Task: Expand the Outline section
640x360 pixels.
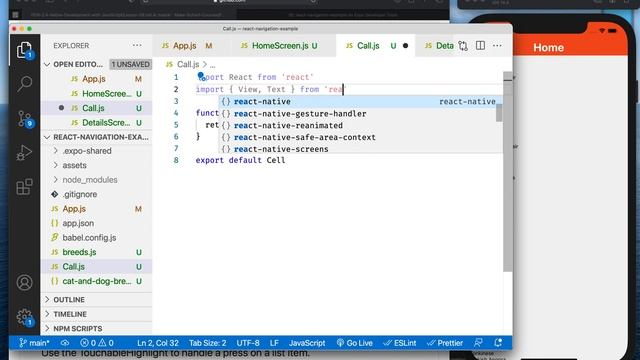Action: point(96,300)
